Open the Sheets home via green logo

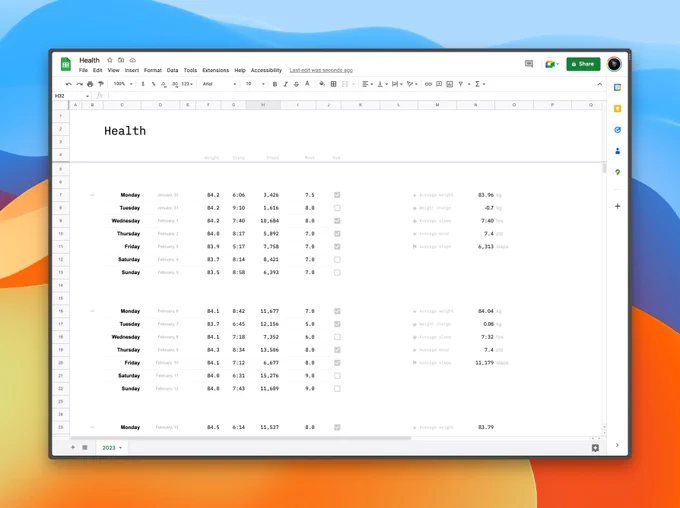pyautogui.click(x=65, y=64)
